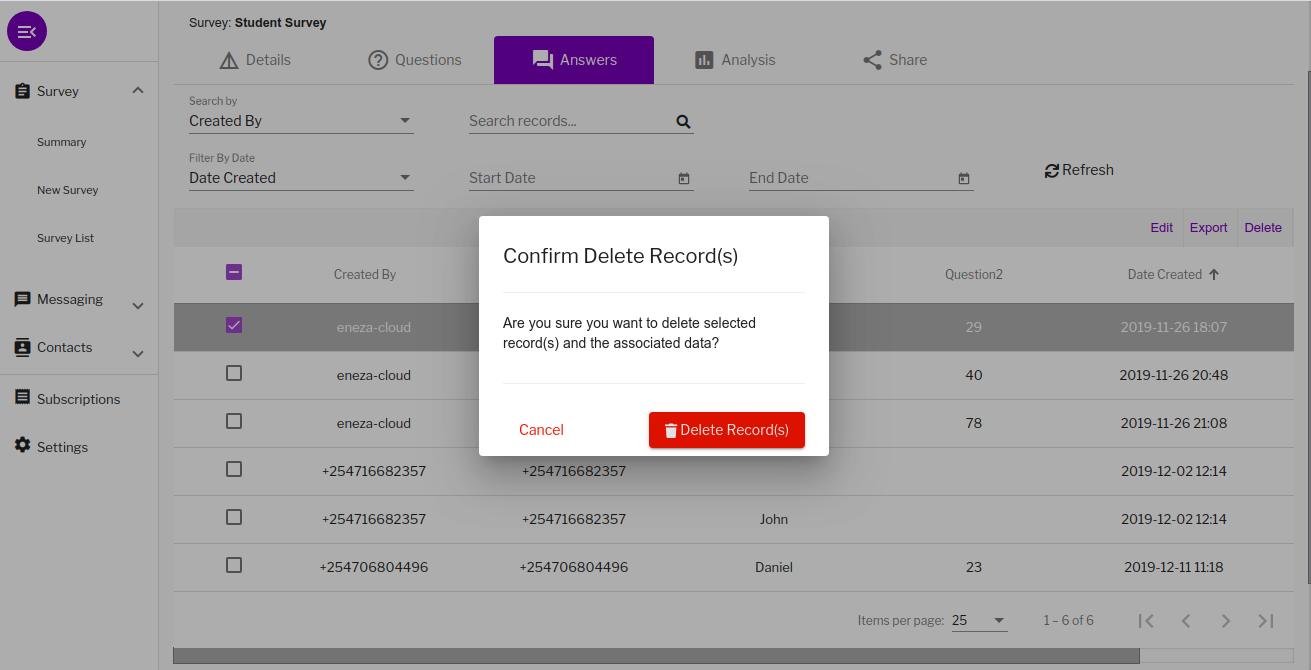Click the Subscriptions list icon

click(x=22, y=398)
